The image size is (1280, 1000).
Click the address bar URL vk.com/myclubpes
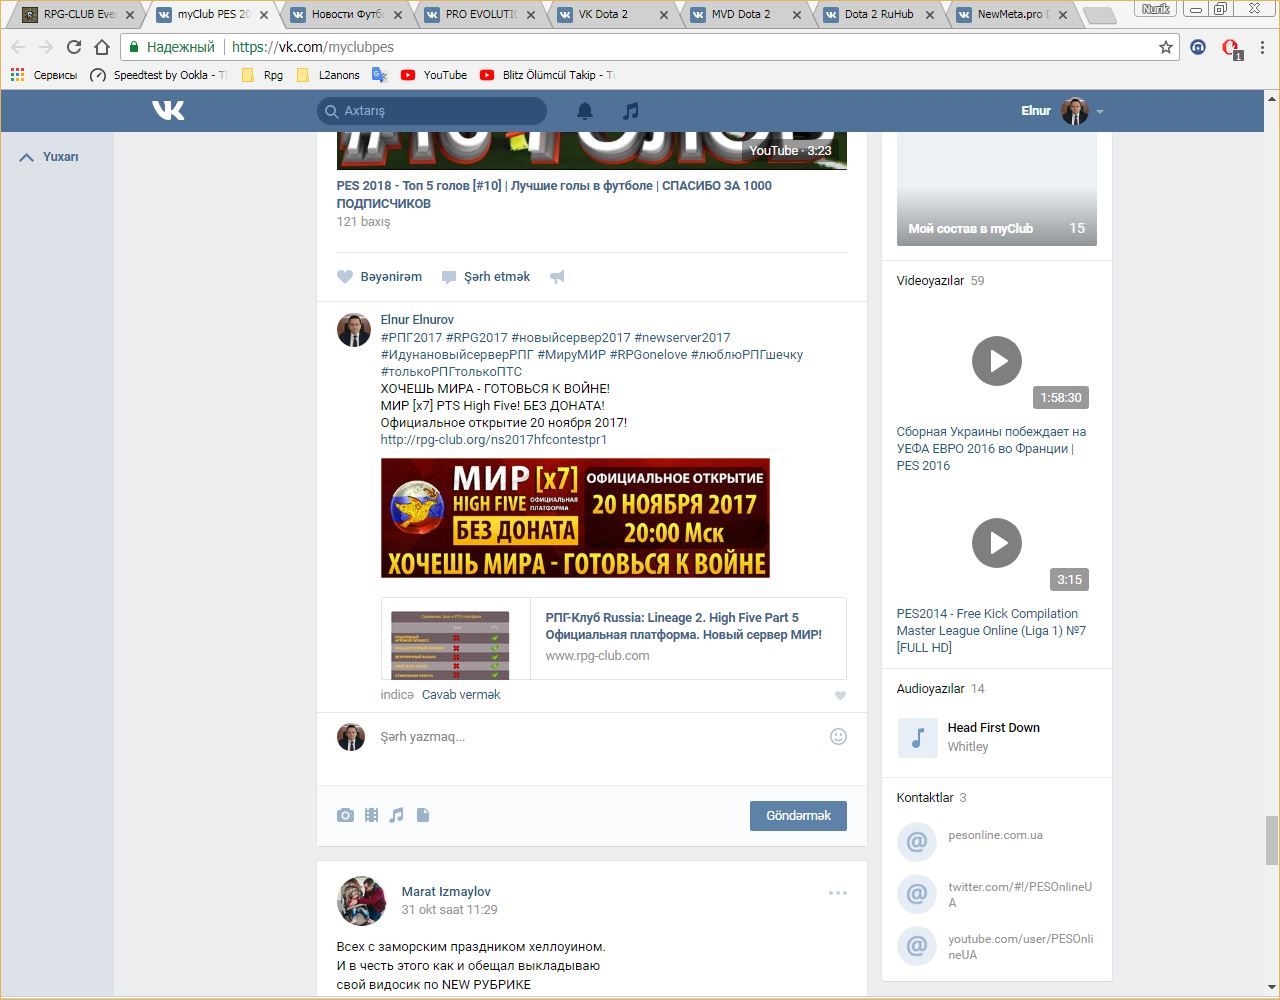pos(313,47)
